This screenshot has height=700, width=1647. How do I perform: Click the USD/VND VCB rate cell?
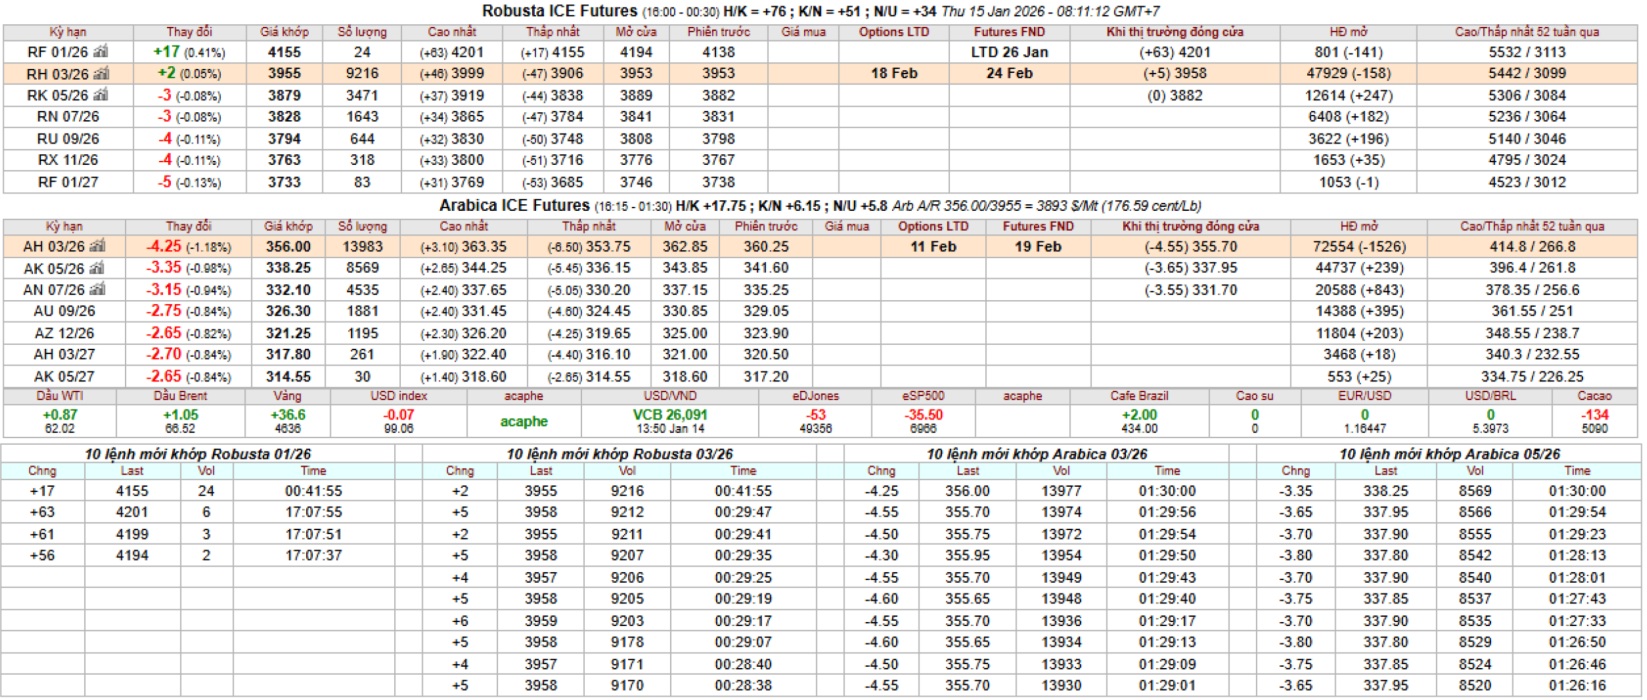click(x=669, y=415)
